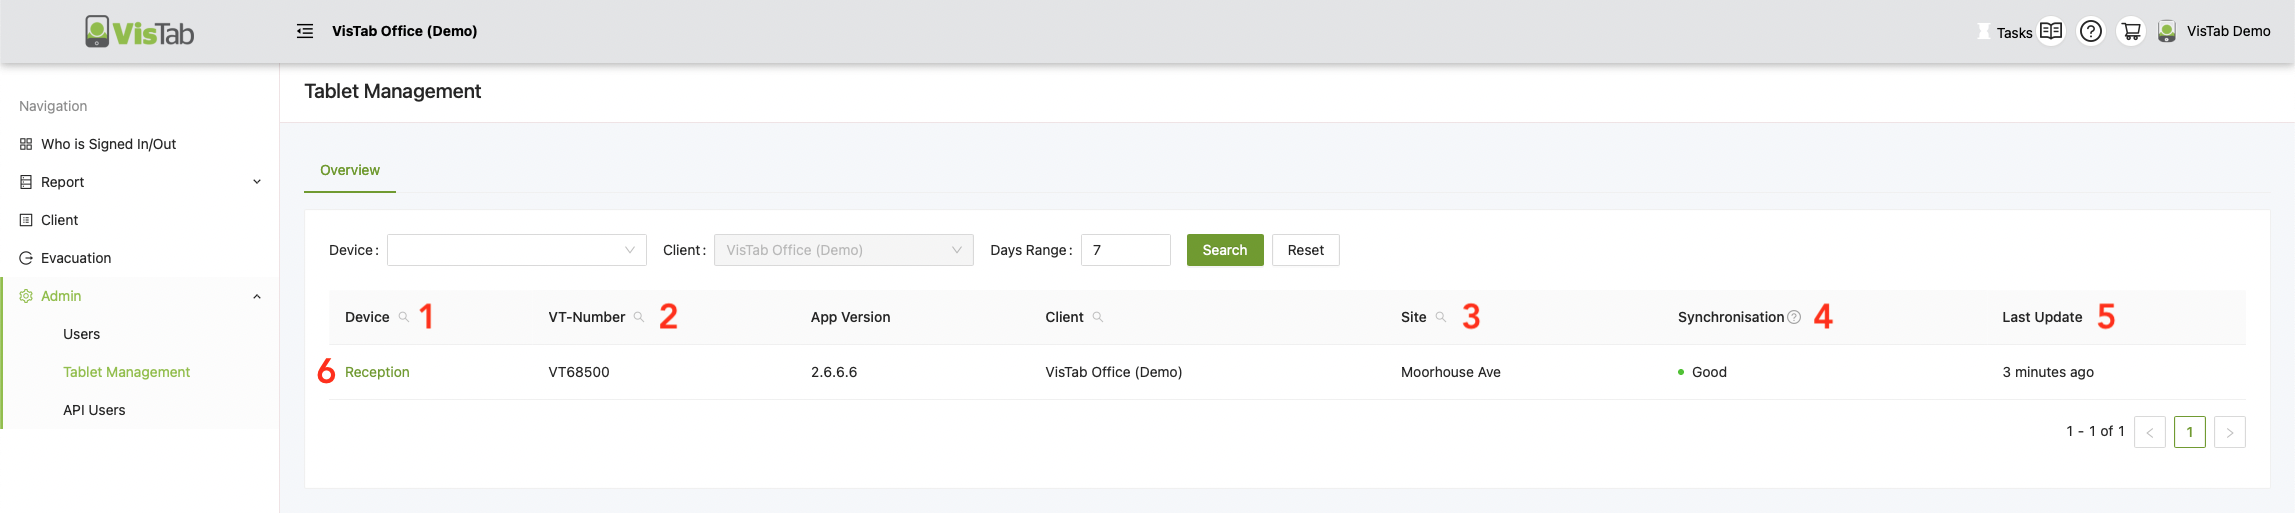
Task: Open the Reception device link
Action: [x=377, y=372]
